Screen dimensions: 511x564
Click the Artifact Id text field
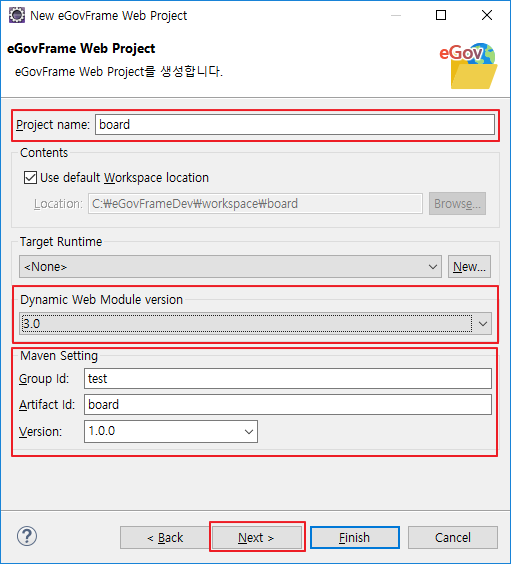(288, 404)
